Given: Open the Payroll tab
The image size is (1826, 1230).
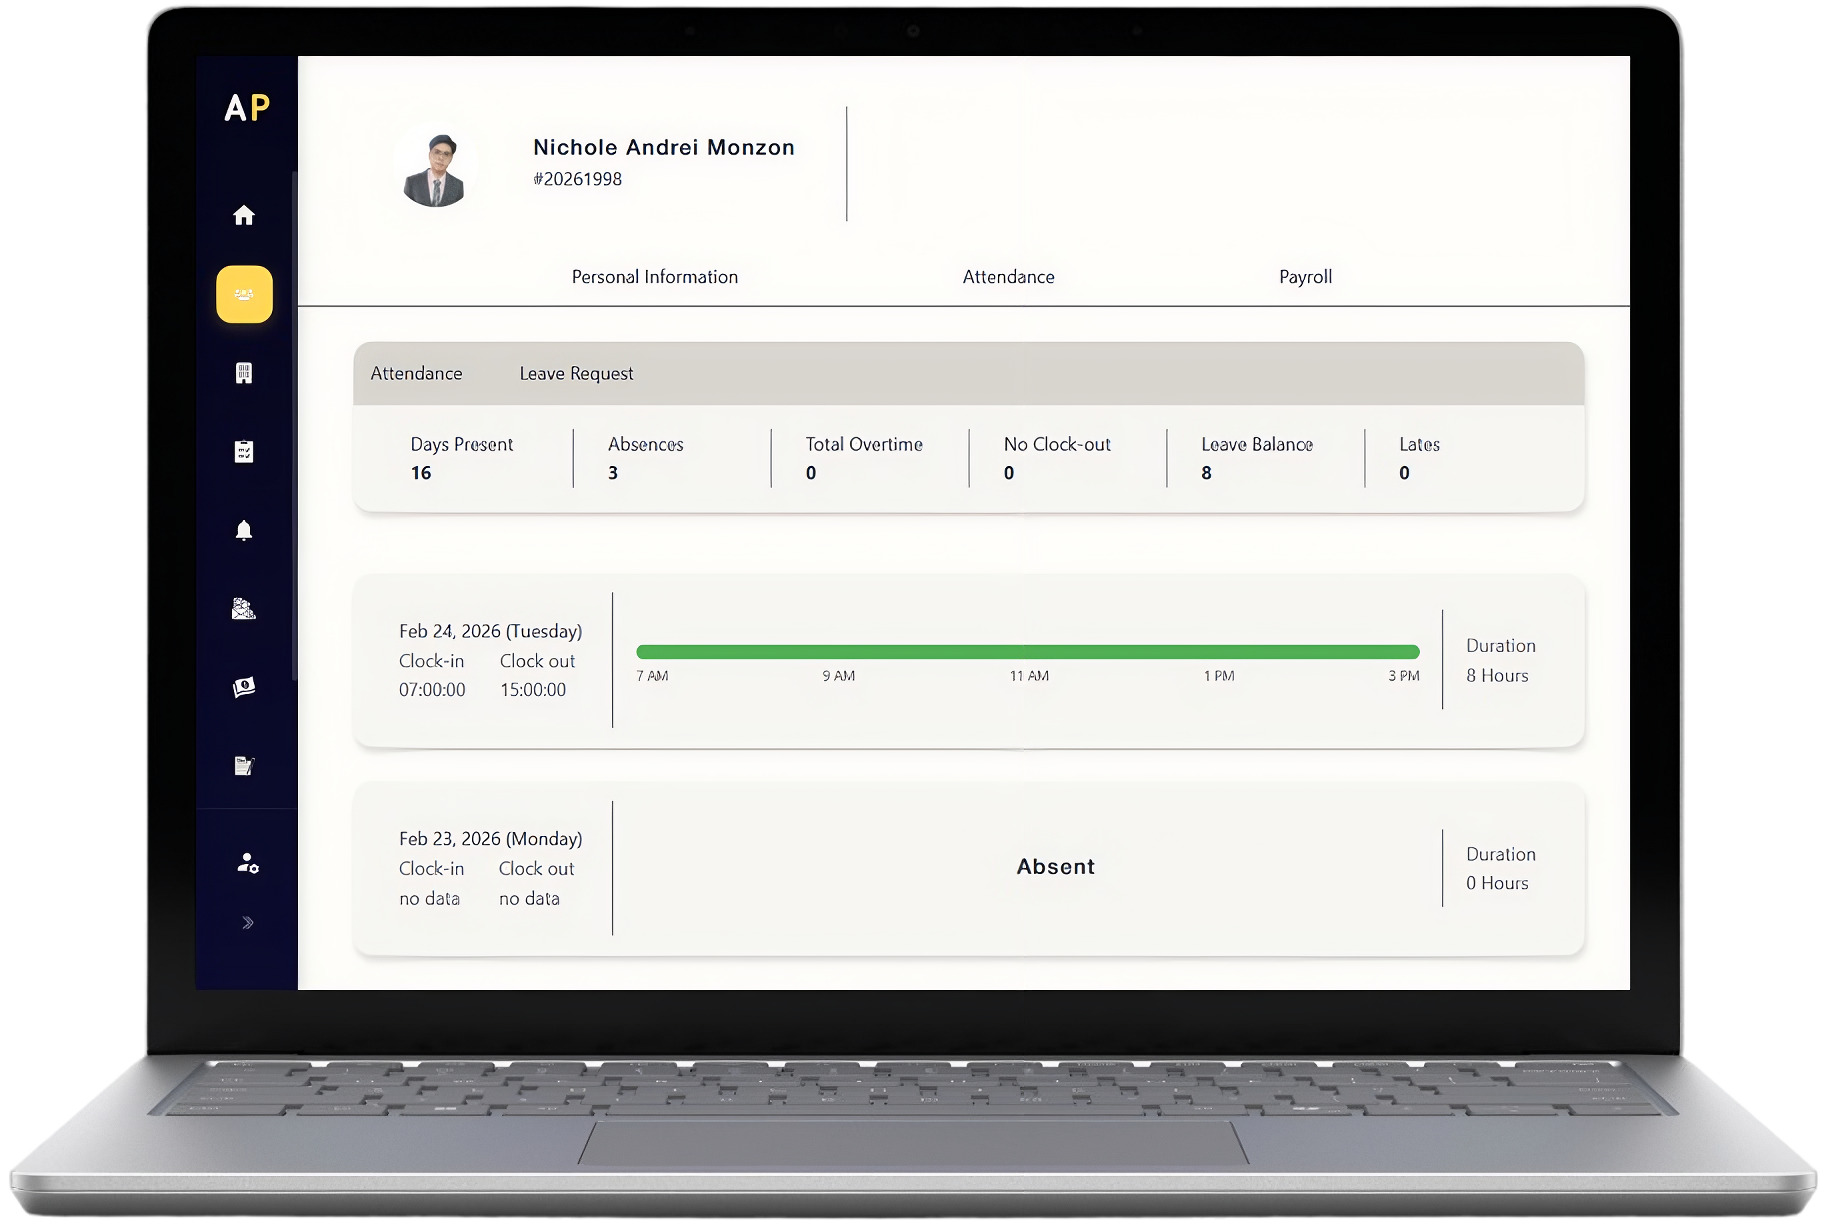Looking at the screenshot, I should pyautogui.click(x=1305, y=277).
